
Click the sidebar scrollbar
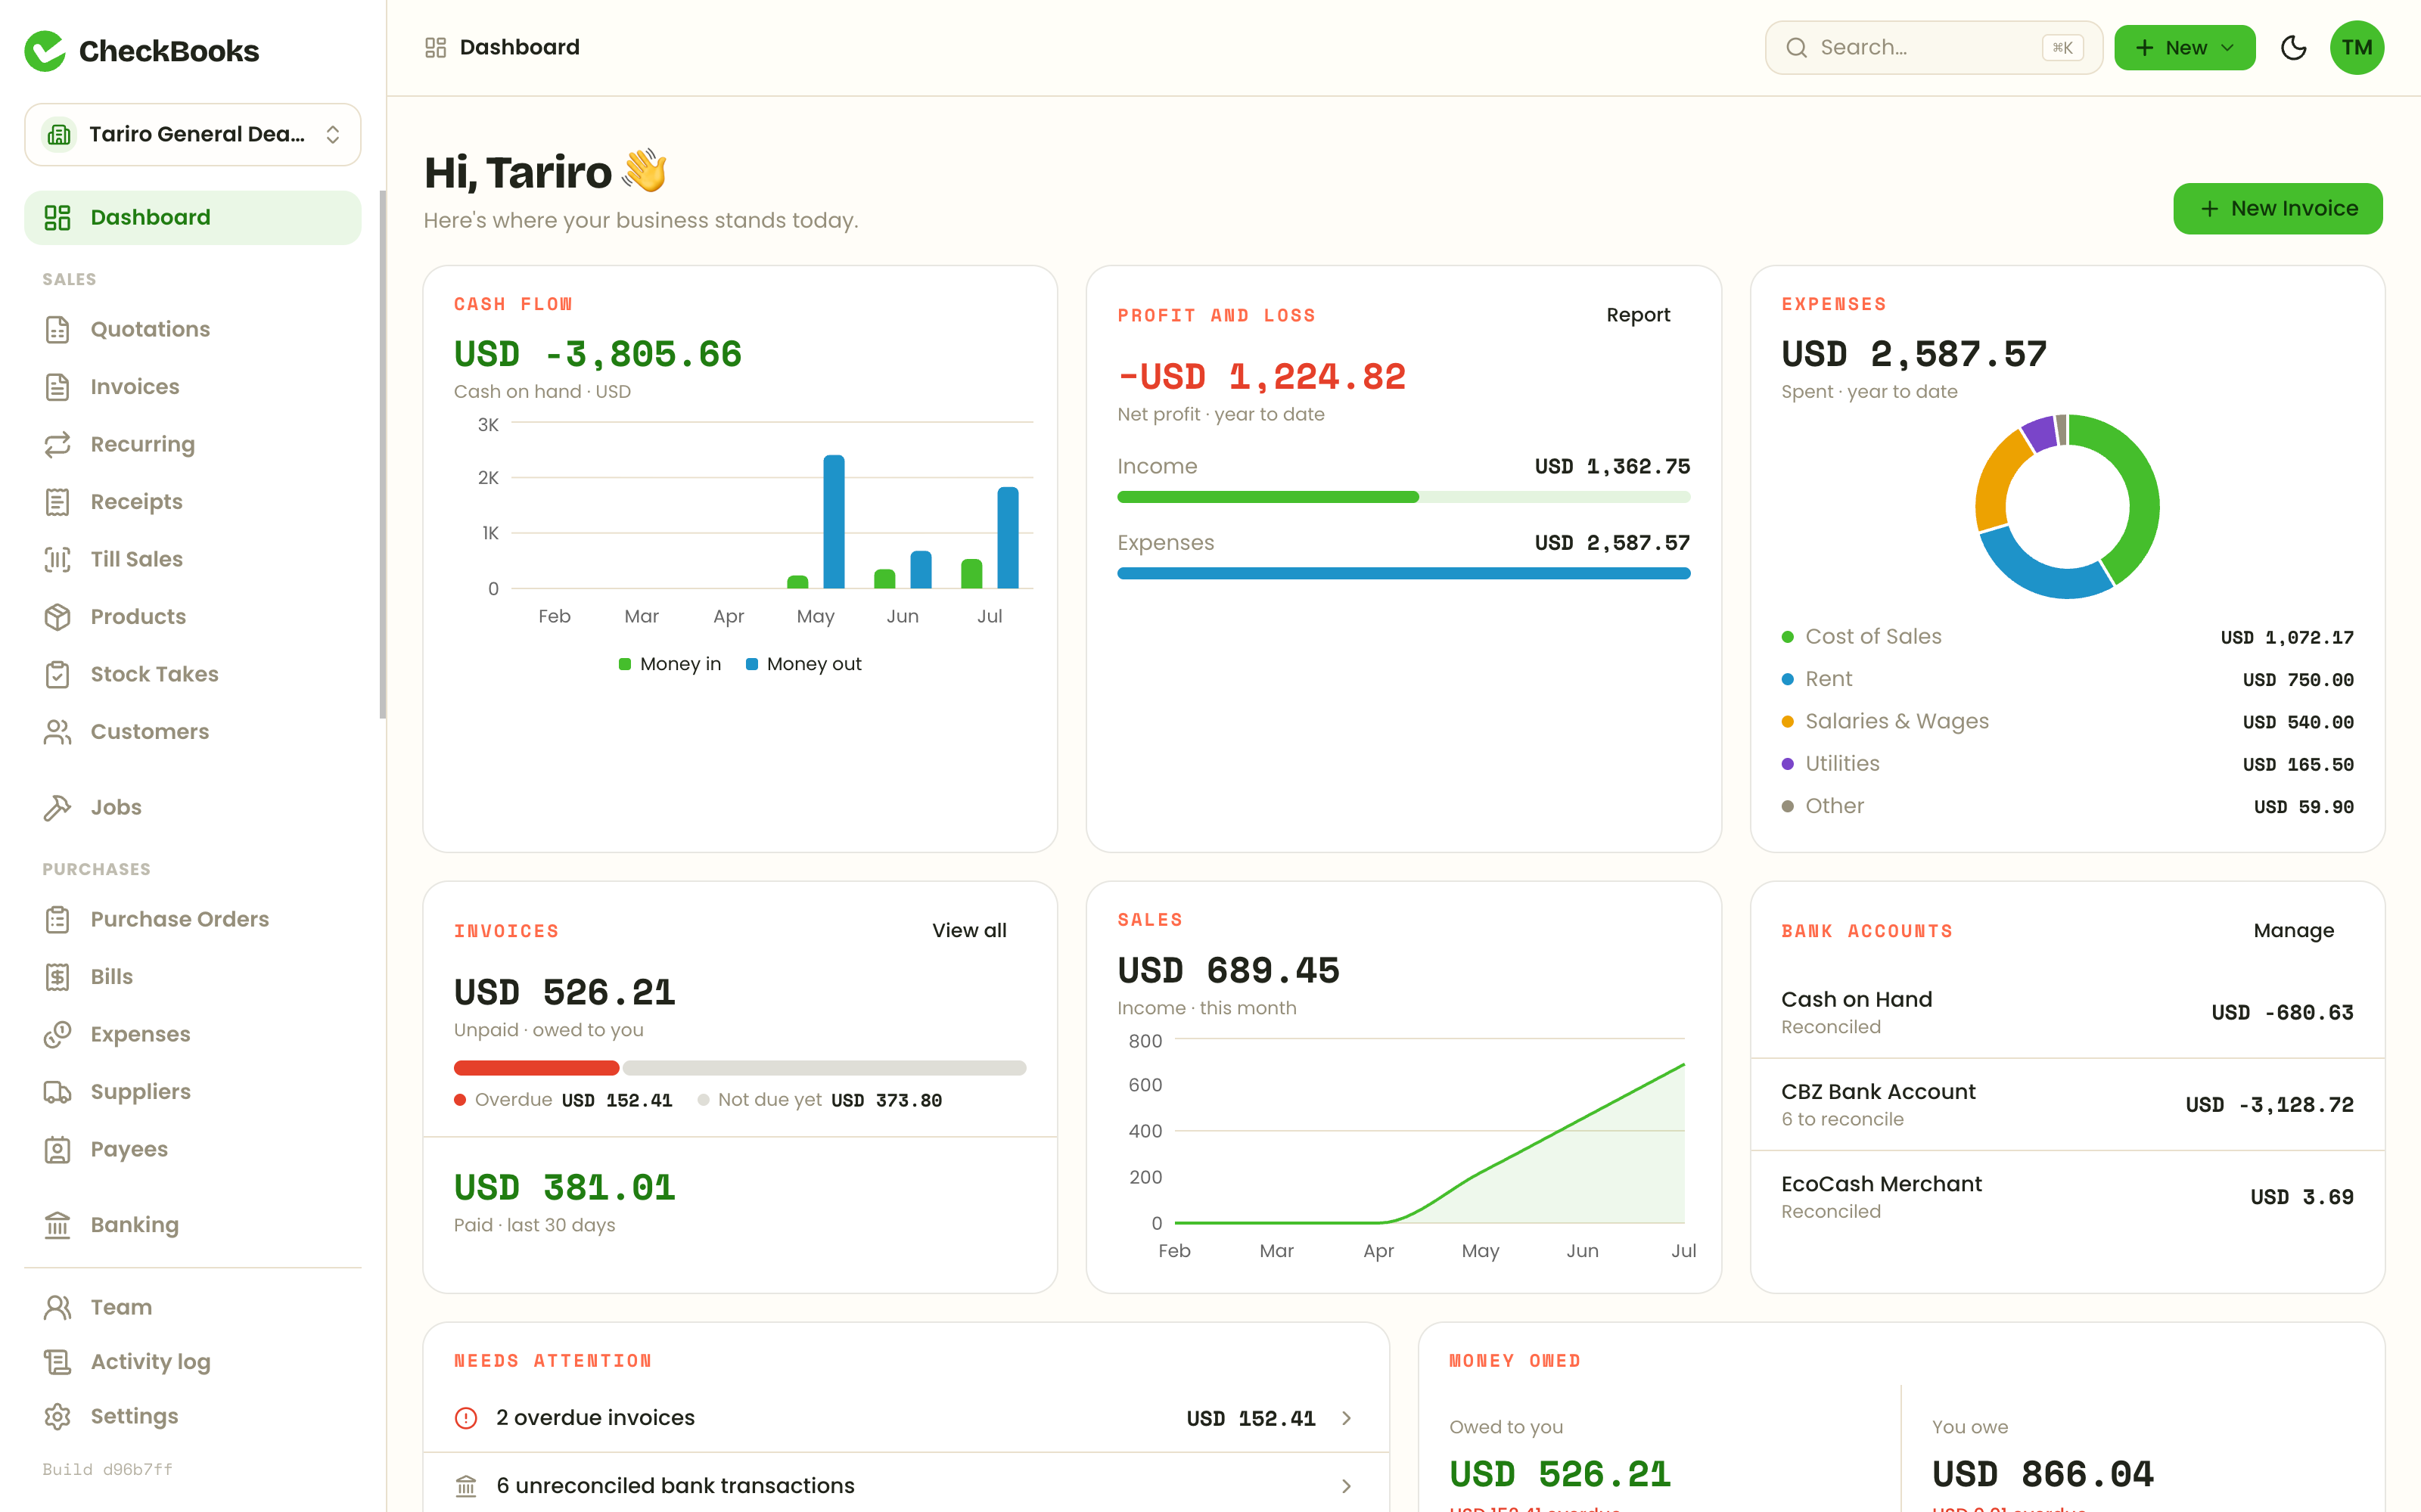382,455
